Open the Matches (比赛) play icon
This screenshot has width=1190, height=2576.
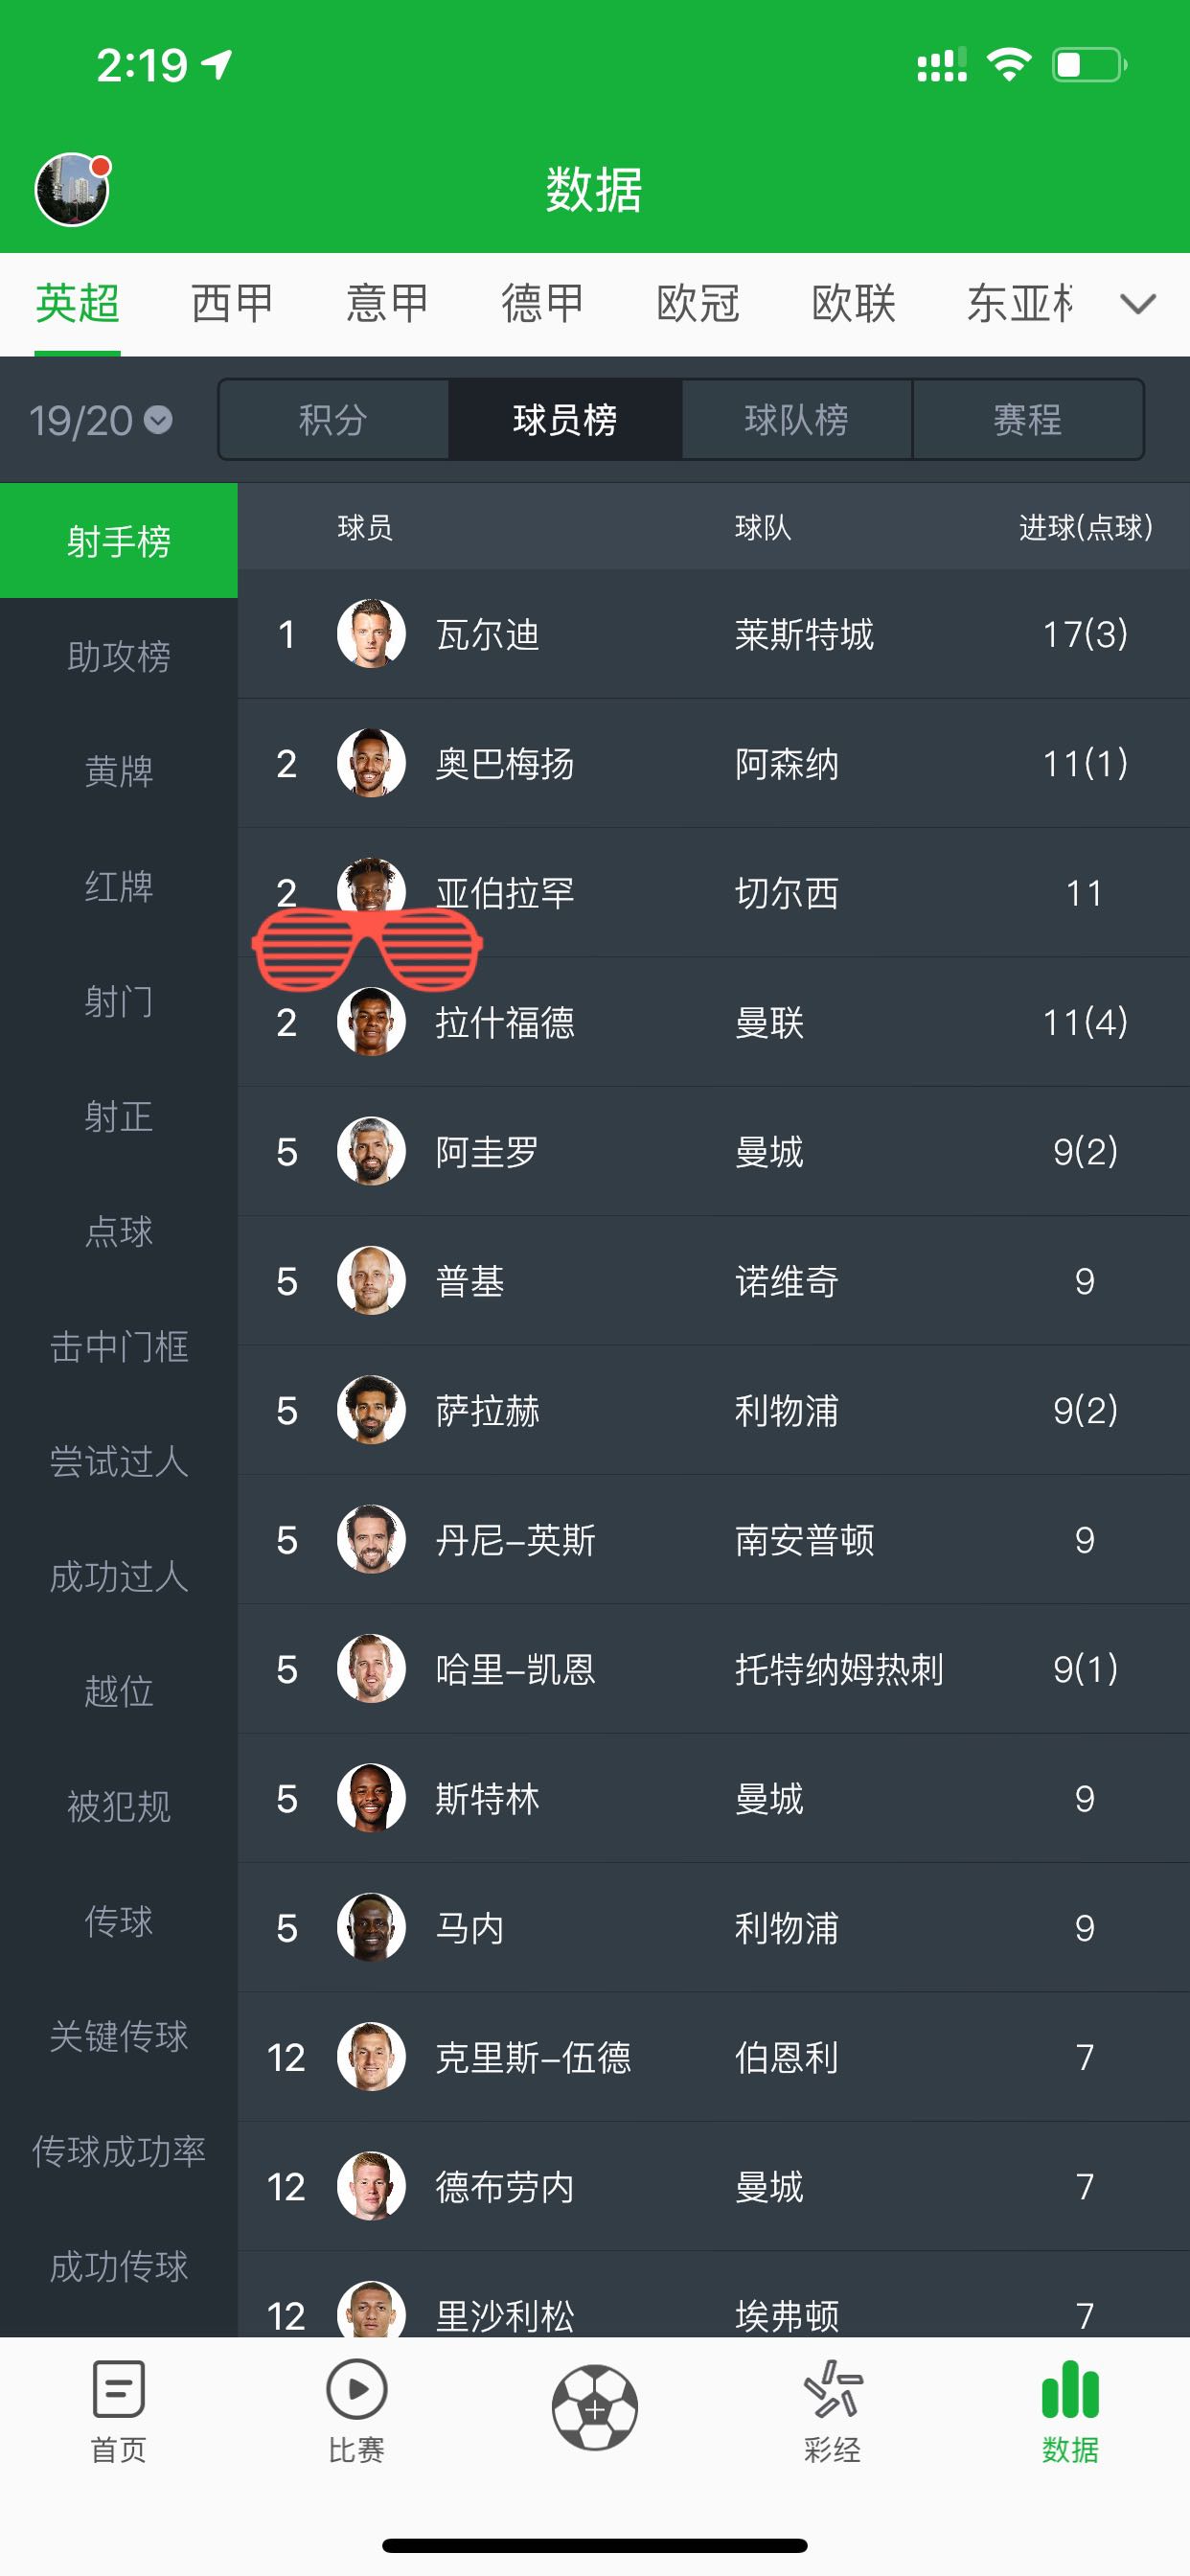pyautogui.click(x=356, y=2388)
